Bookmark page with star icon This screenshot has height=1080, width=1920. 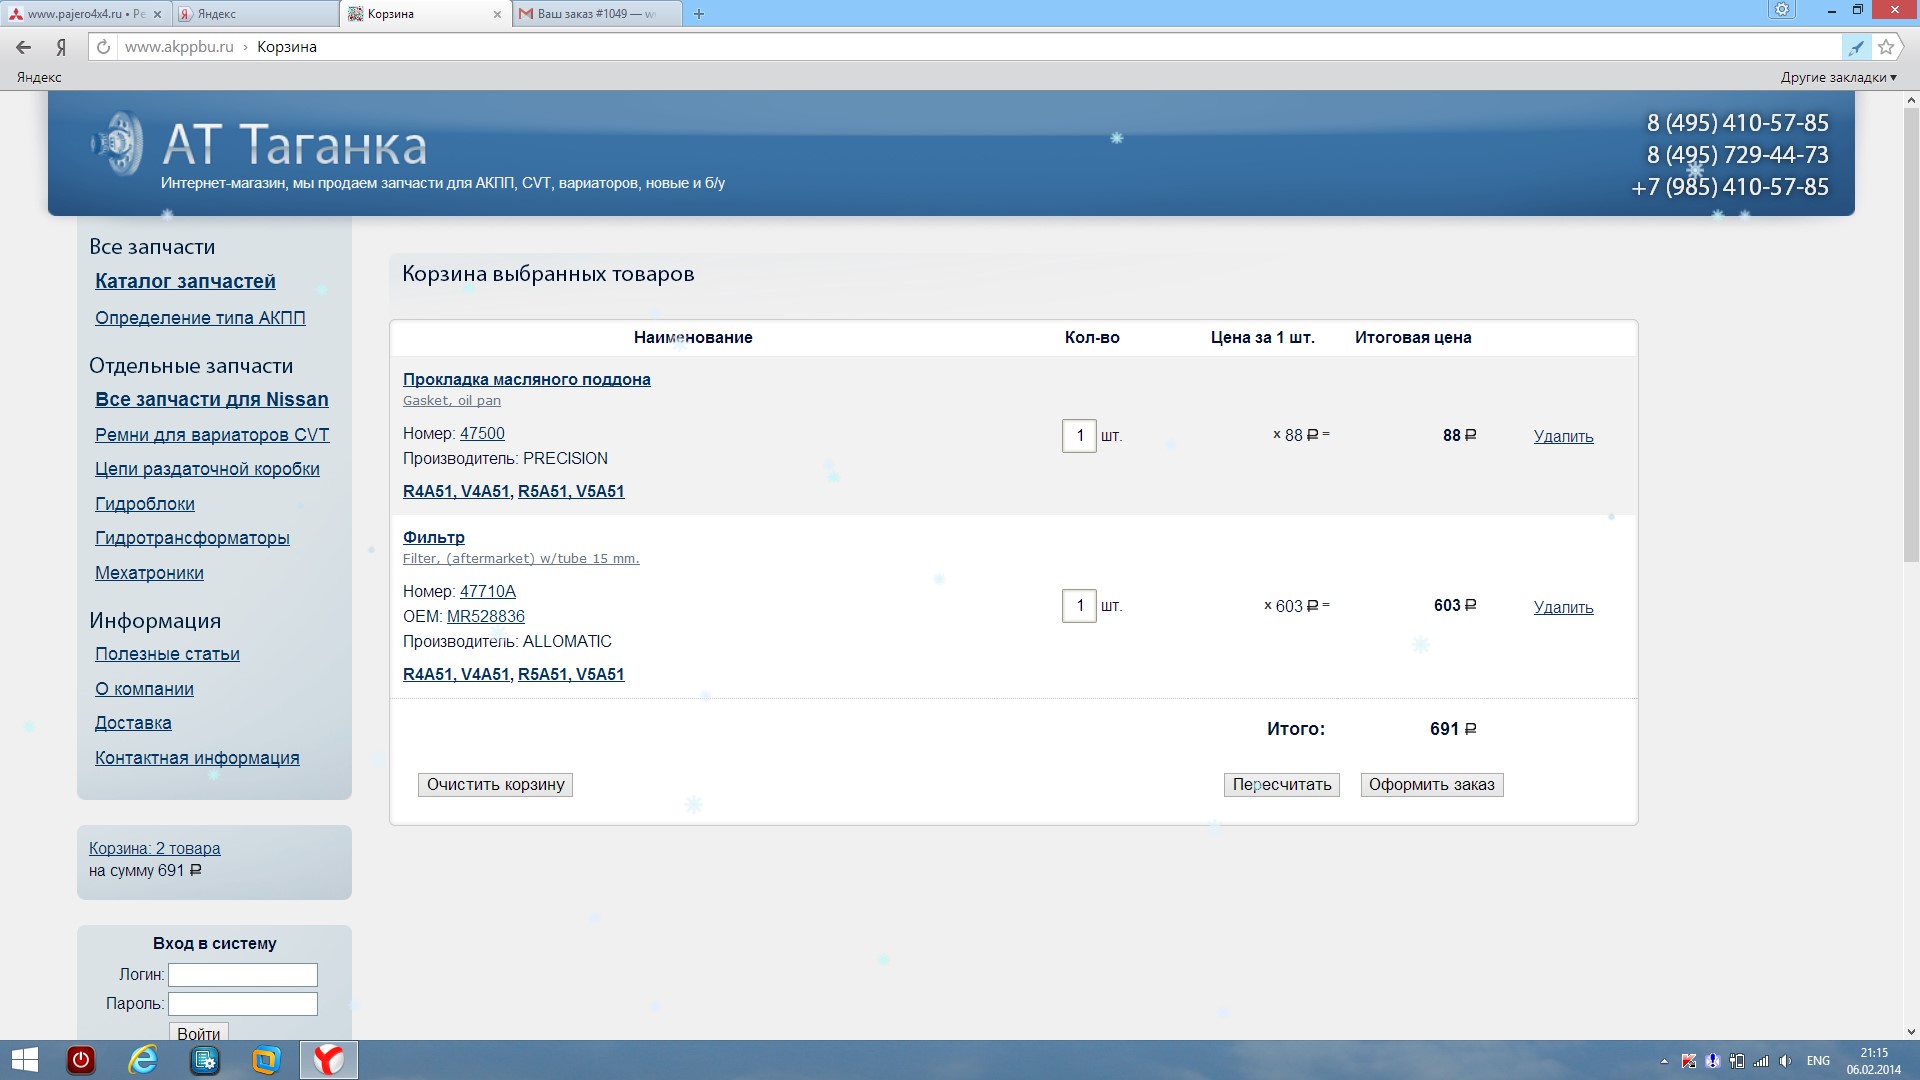click(x=1886, y=47)
